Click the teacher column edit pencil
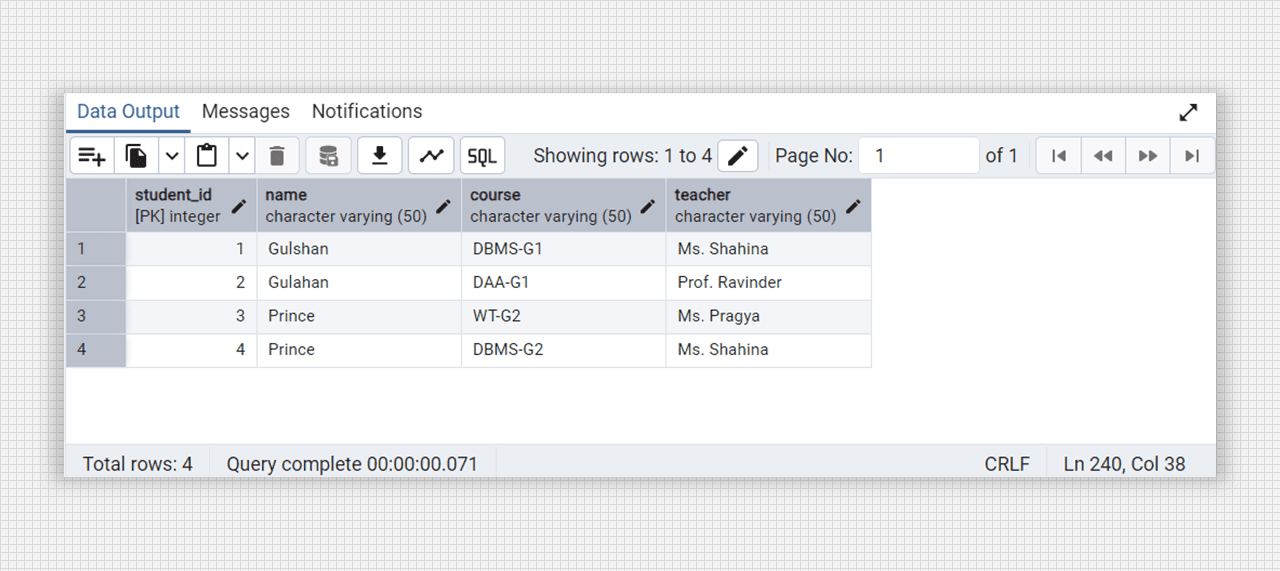The image size is (1280, 571). 853,206
